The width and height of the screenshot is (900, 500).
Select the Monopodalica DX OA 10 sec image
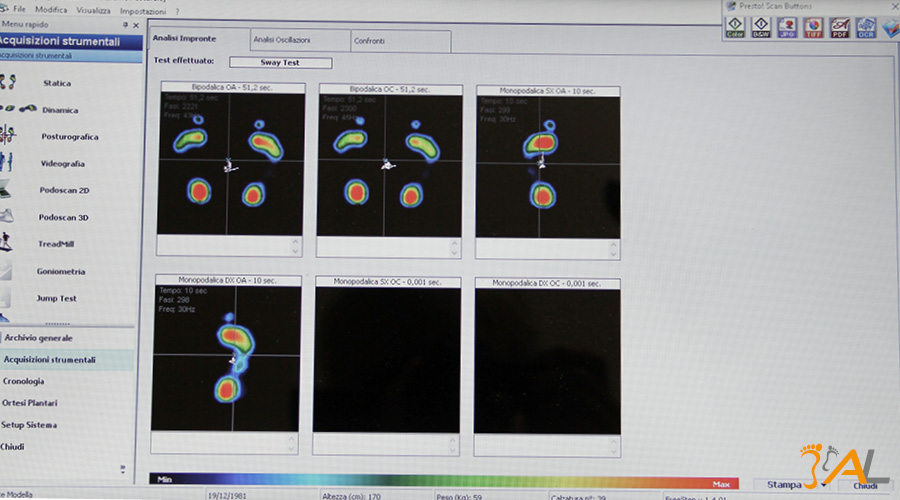226,358
